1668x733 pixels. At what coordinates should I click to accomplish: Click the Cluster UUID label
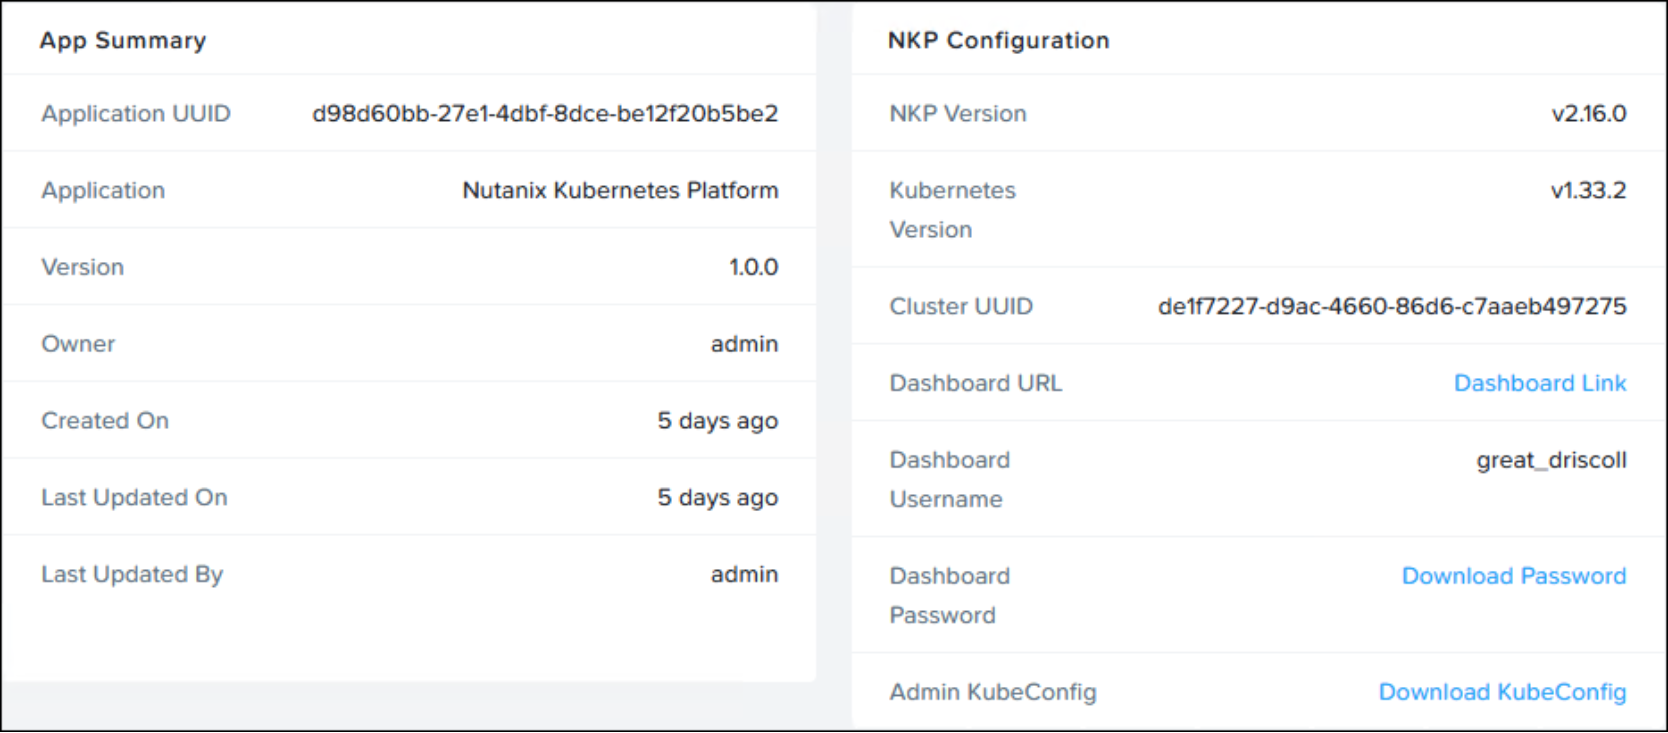click(961, 306)
